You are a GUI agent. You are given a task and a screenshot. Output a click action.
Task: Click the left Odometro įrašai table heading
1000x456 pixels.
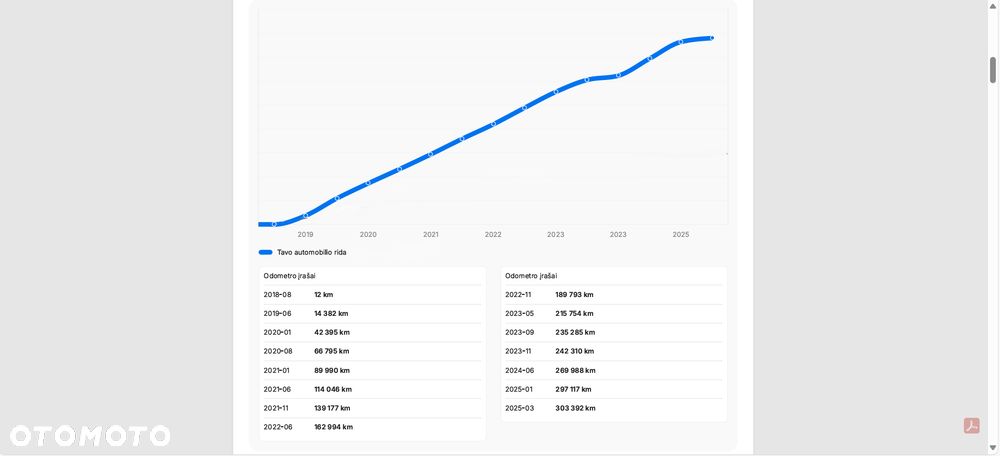tap(290, 276)
